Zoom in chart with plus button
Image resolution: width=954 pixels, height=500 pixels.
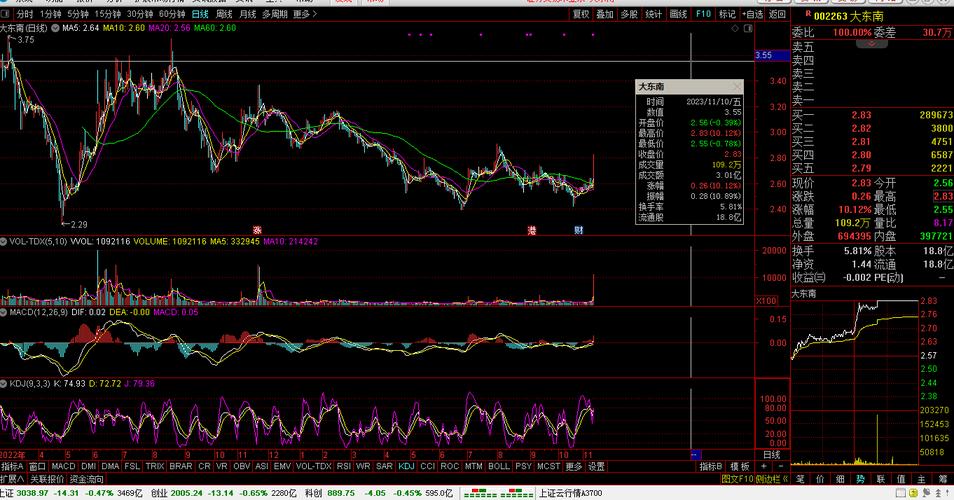(764, 467)
